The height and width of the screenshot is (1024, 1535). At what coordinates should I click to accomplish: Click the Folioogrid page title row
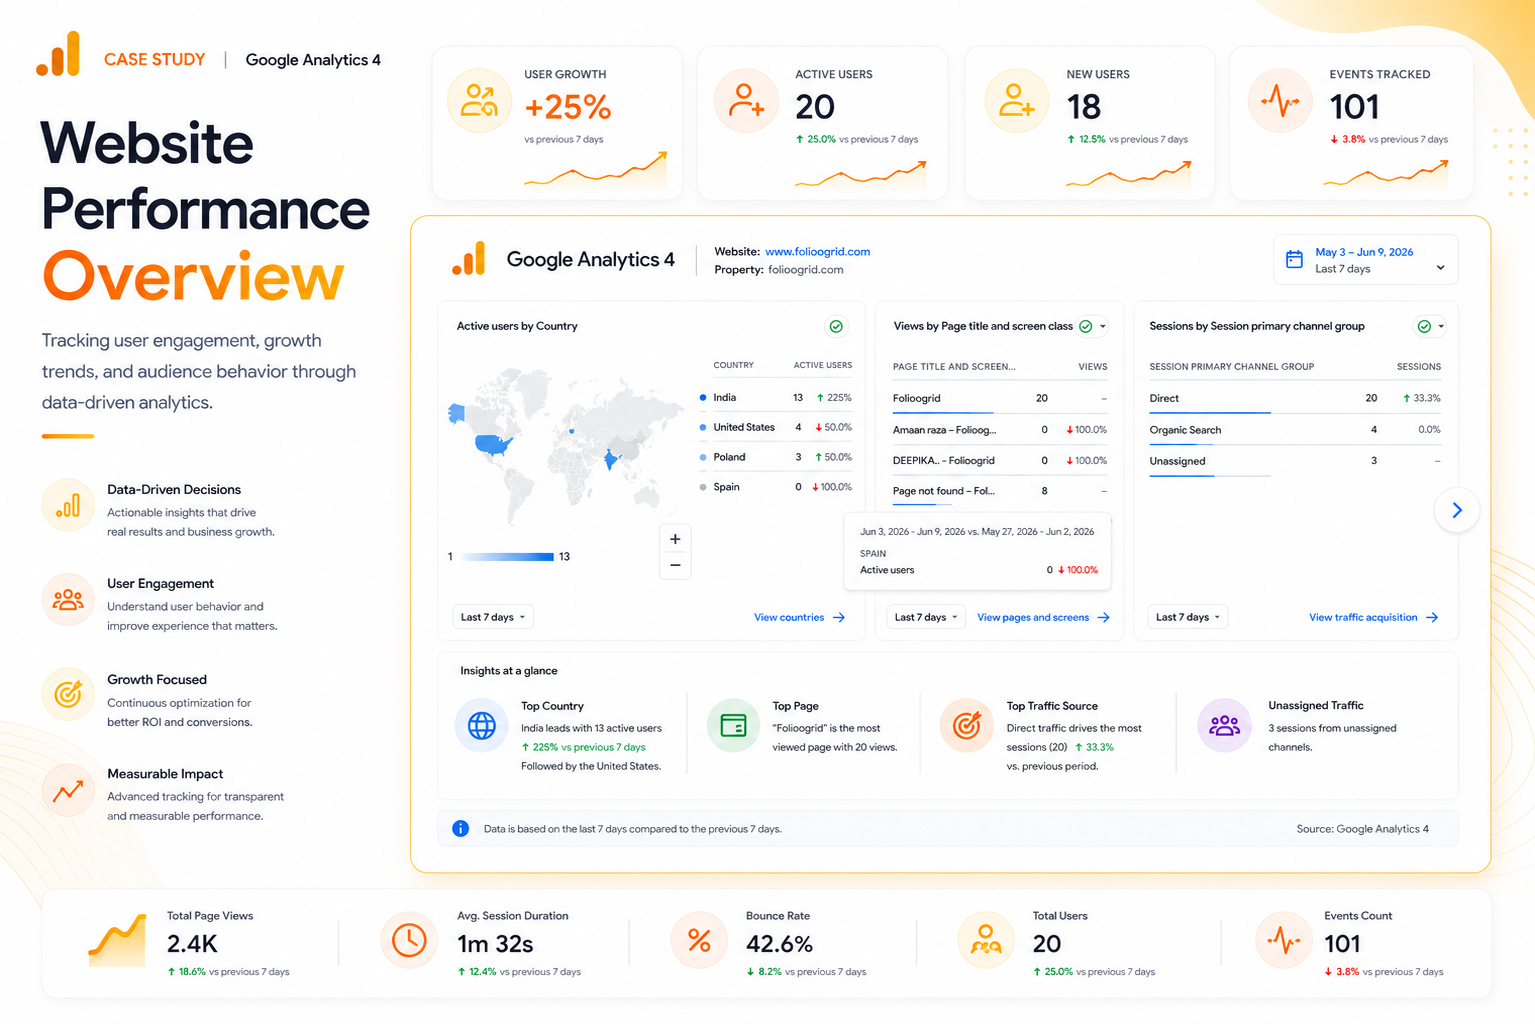coord(1000,398)
